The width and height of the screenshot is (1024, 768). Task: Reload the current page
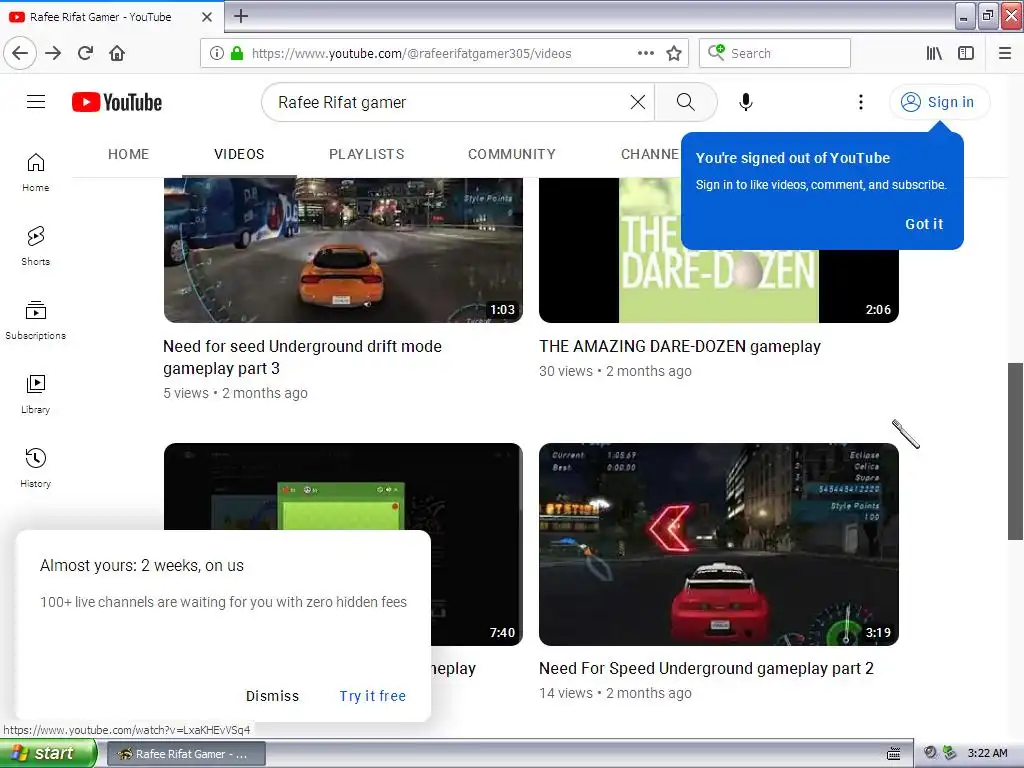point(85,53)
